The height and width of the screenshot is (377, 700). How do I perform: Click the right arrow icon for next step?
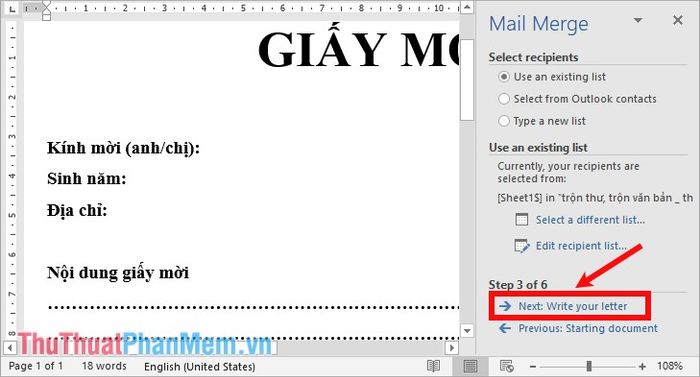[505, 306]
